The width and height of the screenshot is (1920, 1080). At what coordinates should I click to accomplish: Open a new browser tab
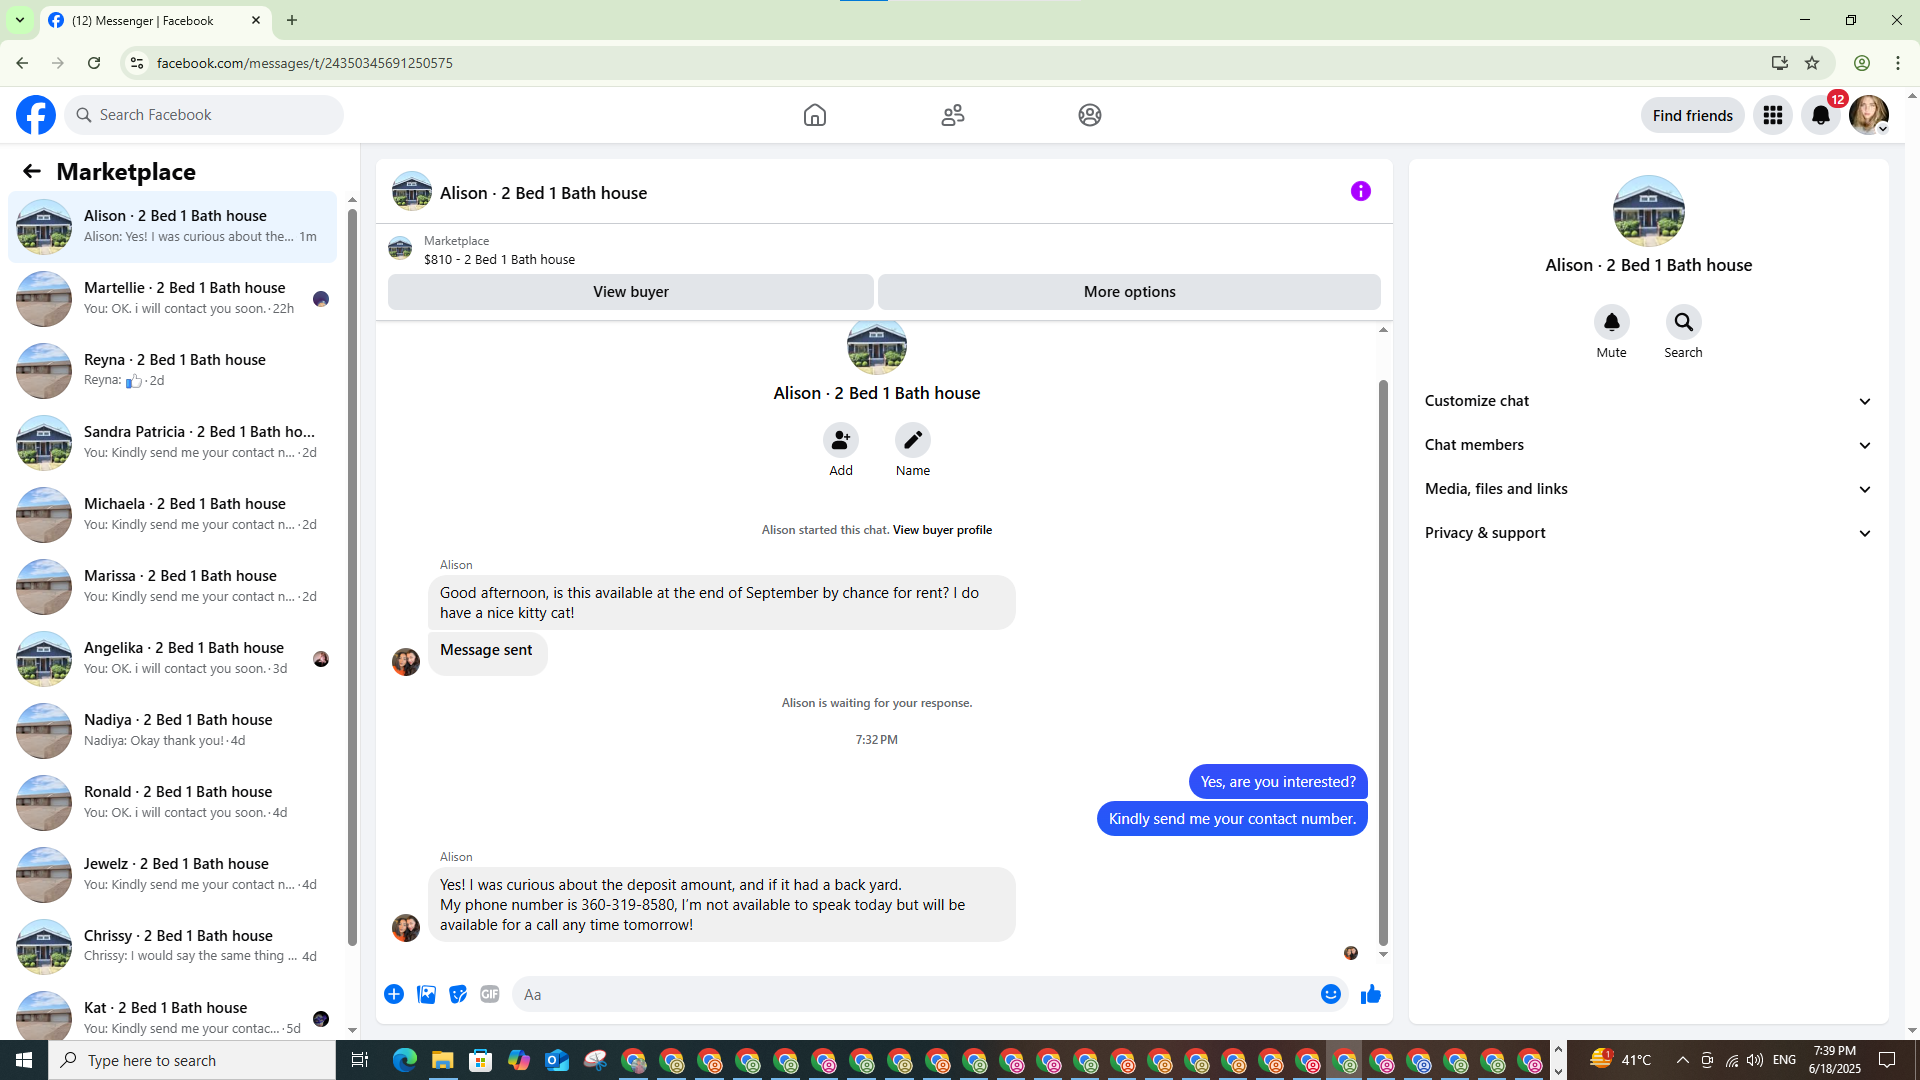[x=292, y=20]
